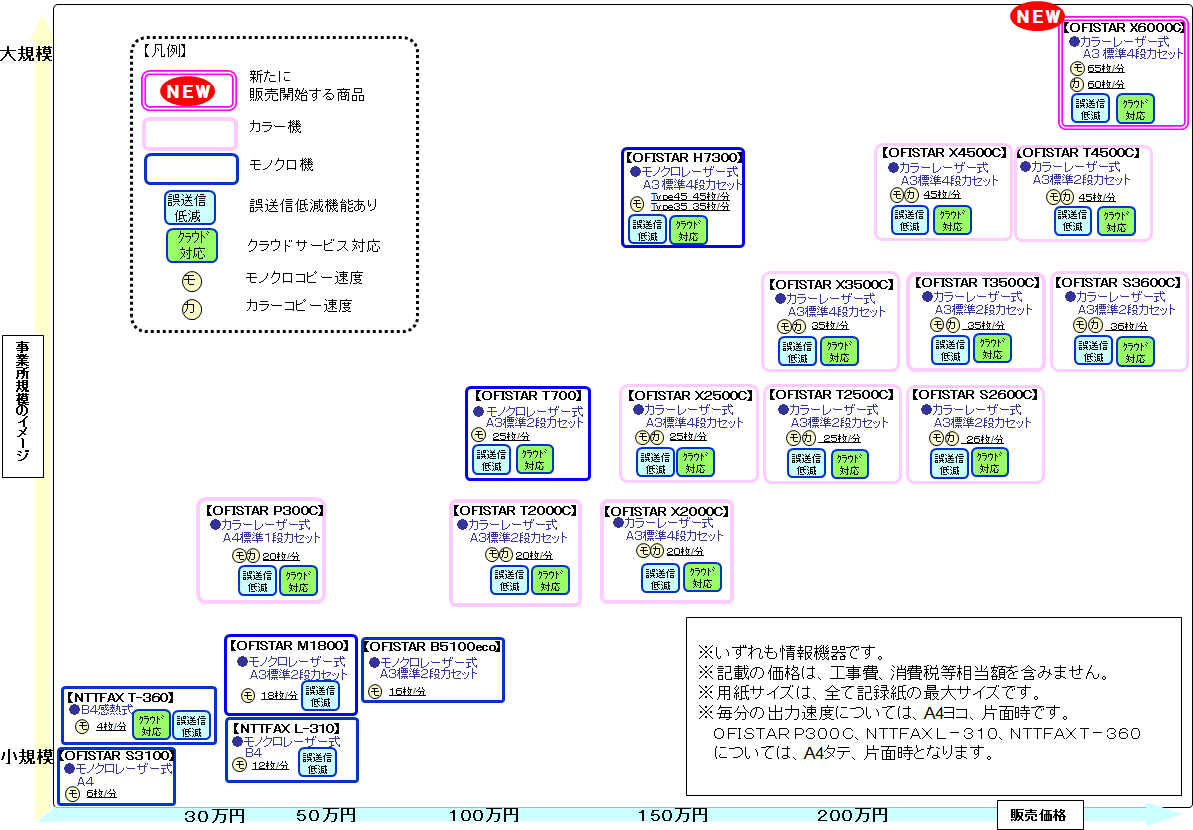
Task: Select the 誤送信低減 badge in OFISTAR H7300
Action: coord(647,230)
